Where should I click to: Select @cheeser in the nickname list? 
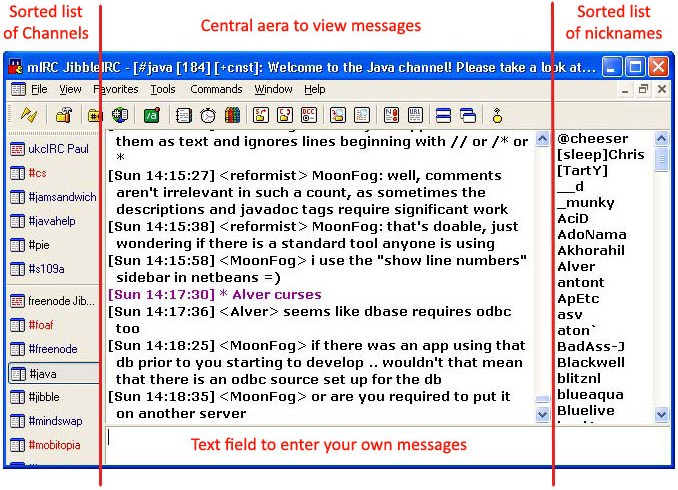[592, 138]
